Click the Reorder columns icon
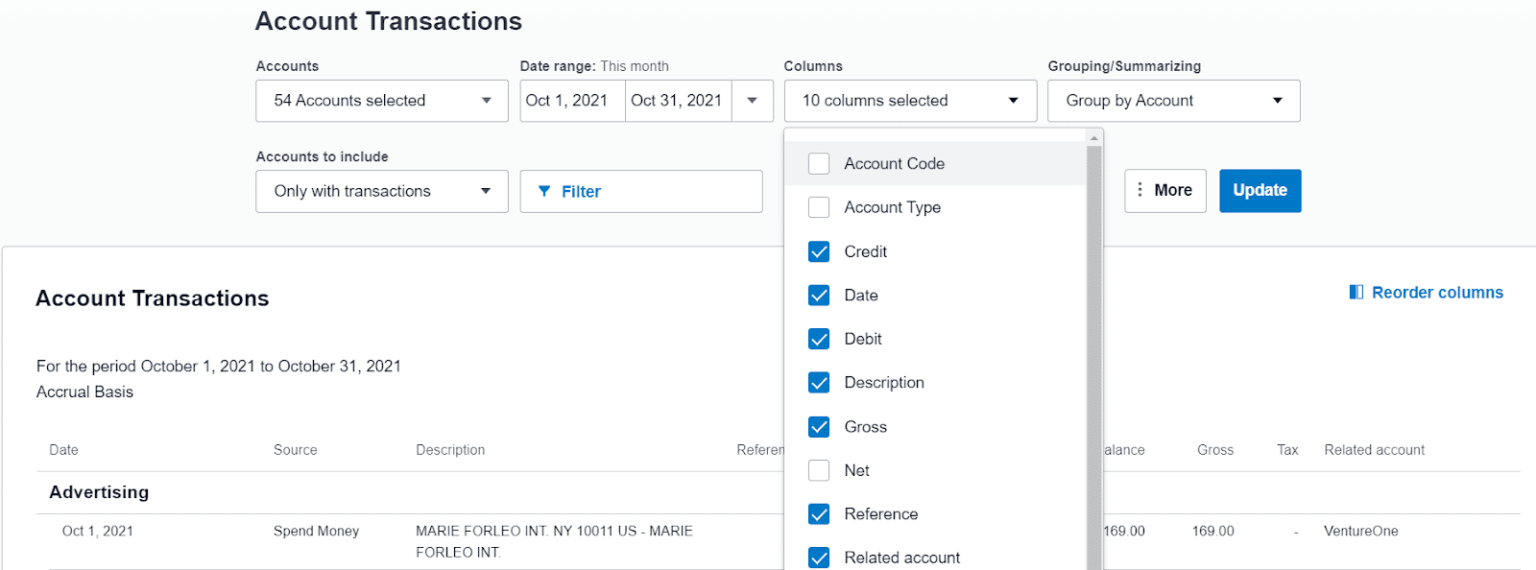The width and height of the screenshot is (1536, 570). 1356,292
